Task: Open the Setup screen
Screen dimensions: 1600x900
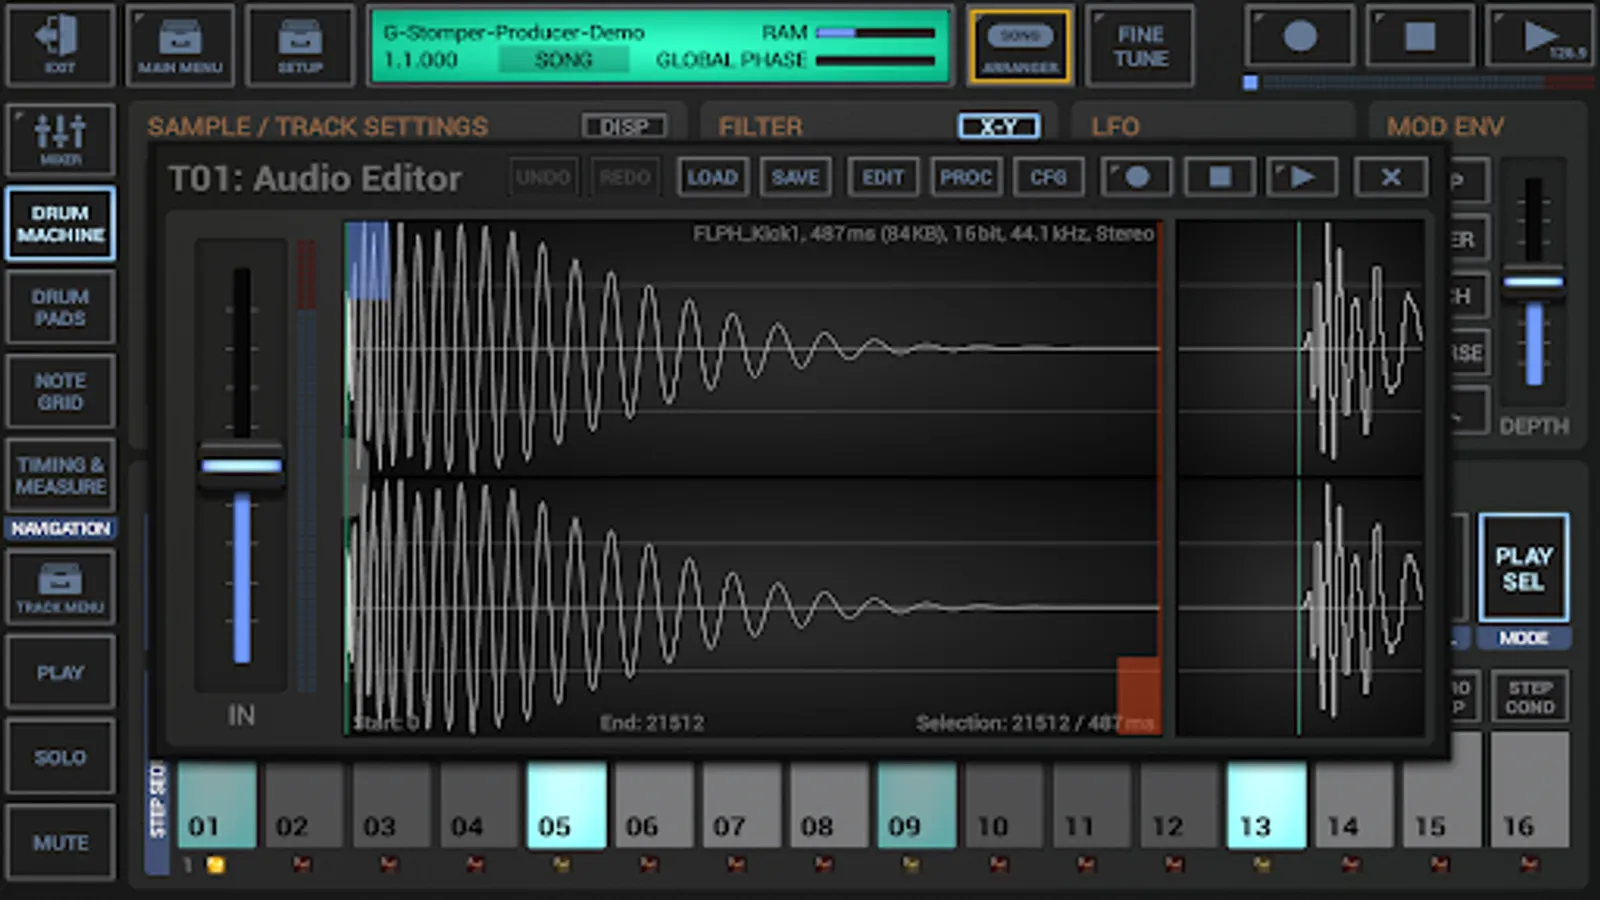Action: (x=300, y=45)
